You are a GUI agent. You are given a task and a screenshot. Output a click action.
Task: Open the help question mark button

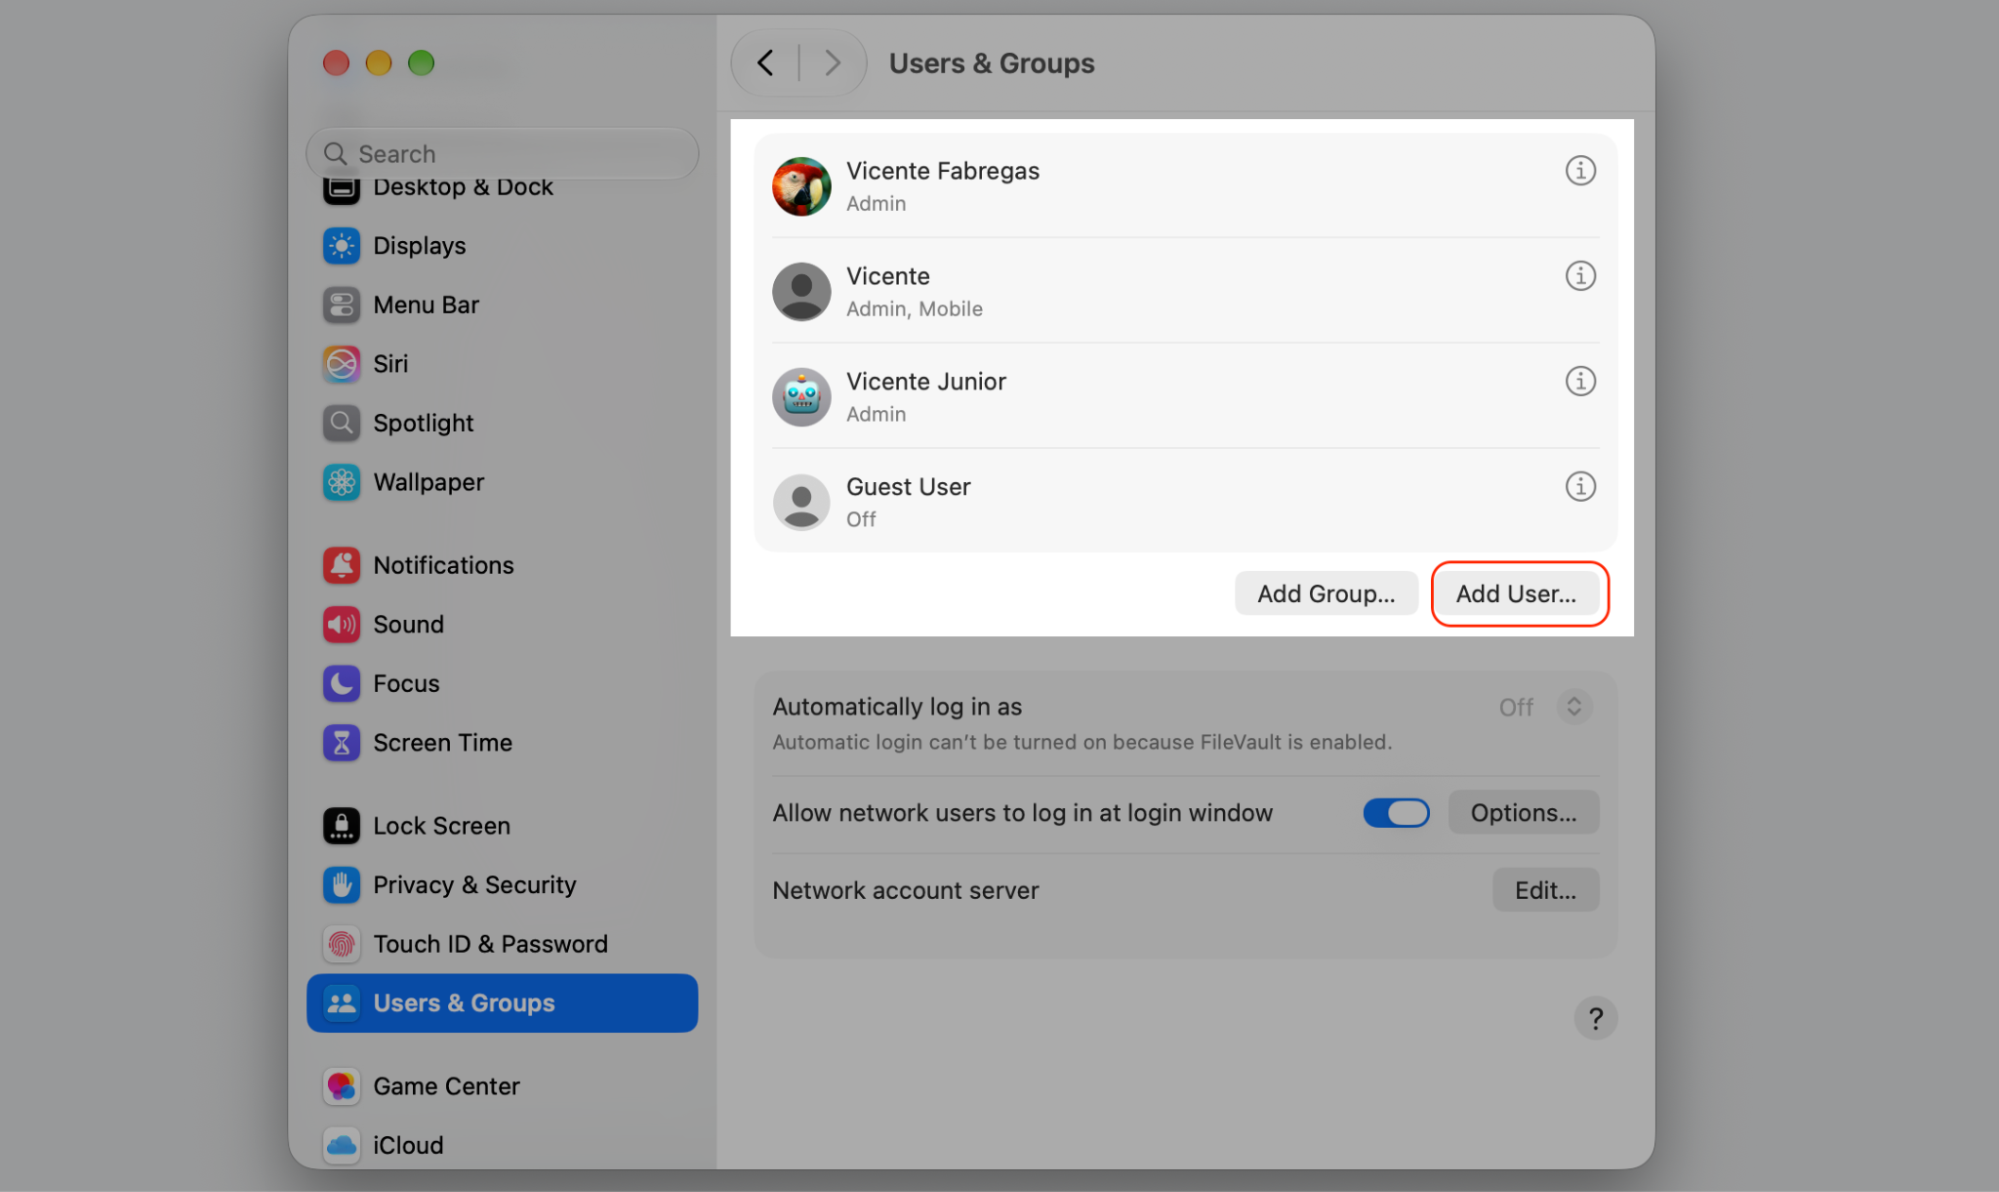tap(1595, 1019)
